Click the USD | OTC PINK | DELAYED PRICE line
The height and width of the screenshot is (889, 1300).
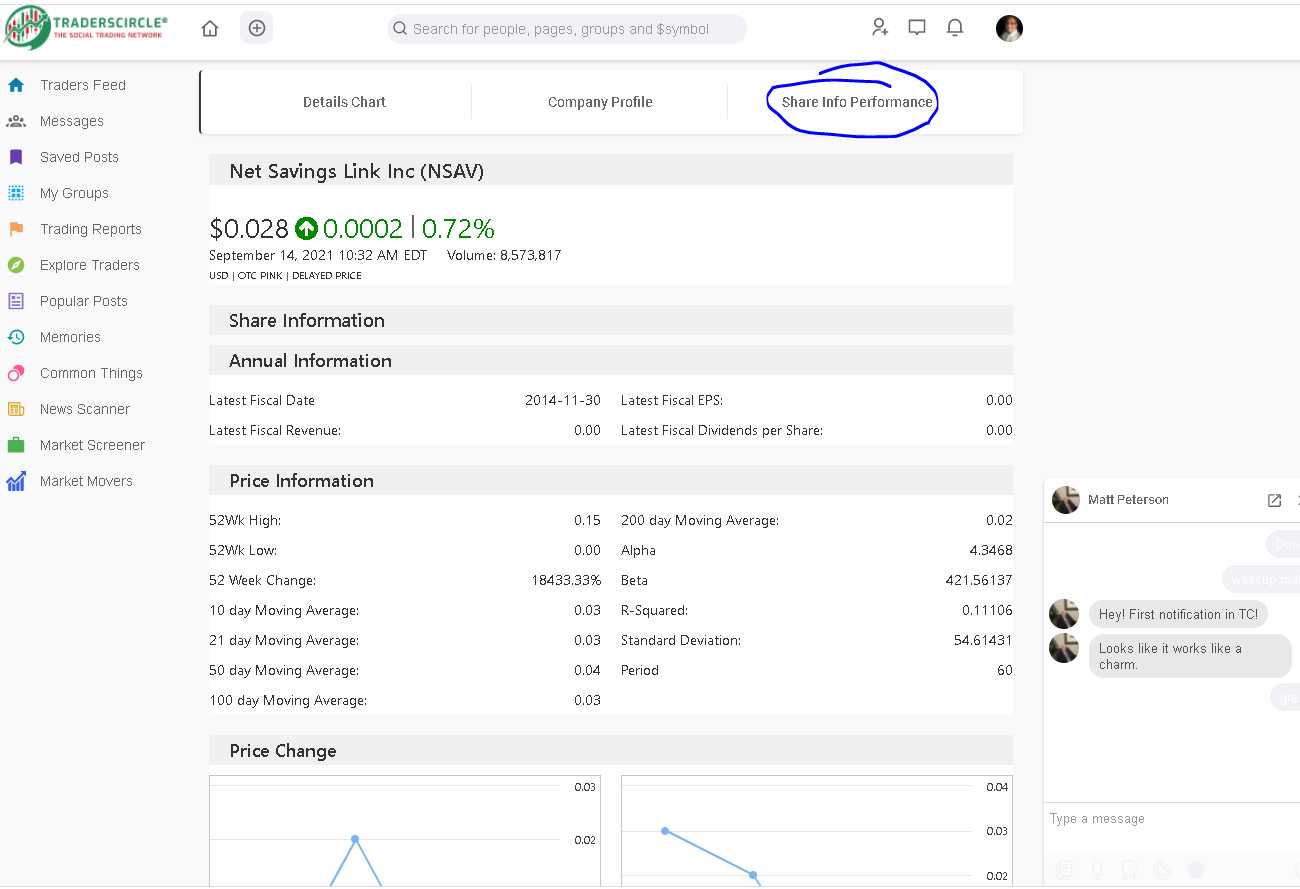click(285, 275)
